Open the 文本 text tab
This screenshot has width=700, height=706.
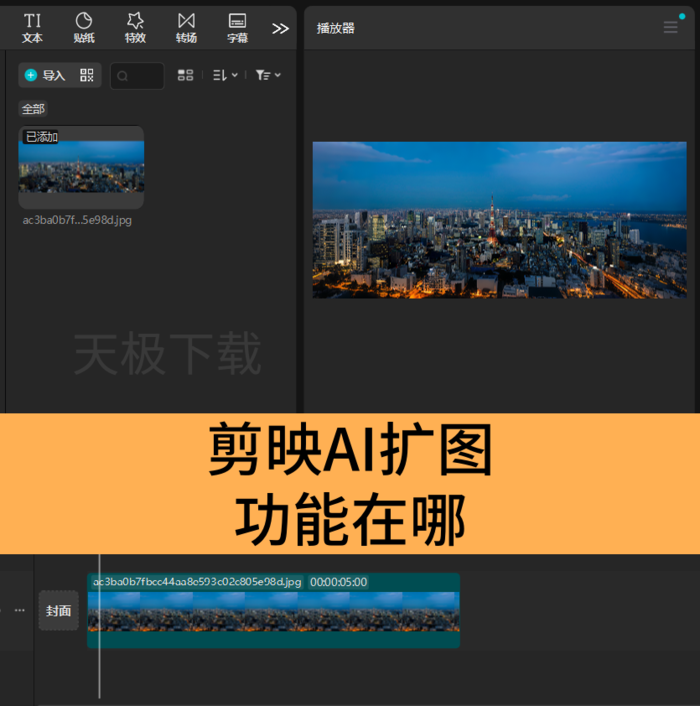(32, 28)
